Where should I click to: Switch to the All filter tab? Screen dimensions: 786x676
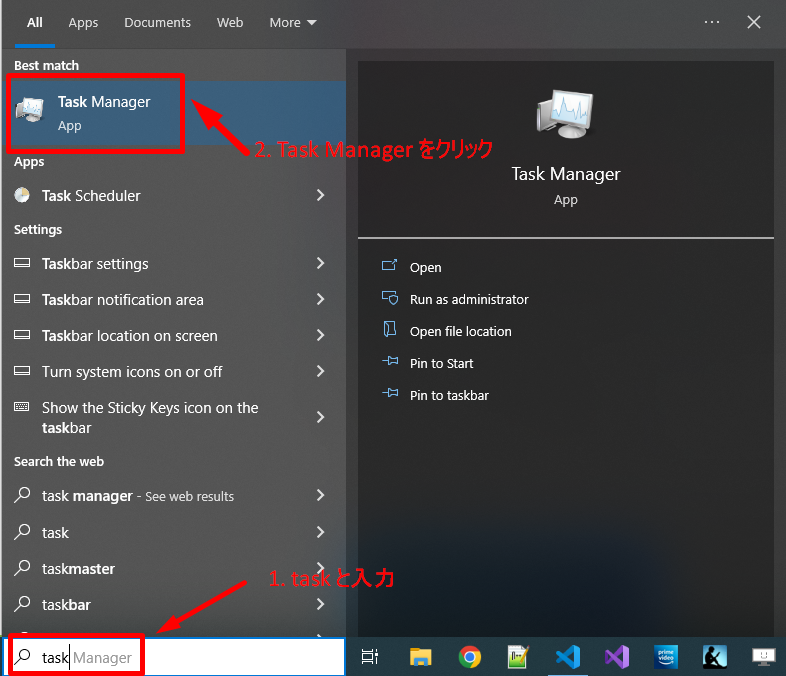point(35,23)
